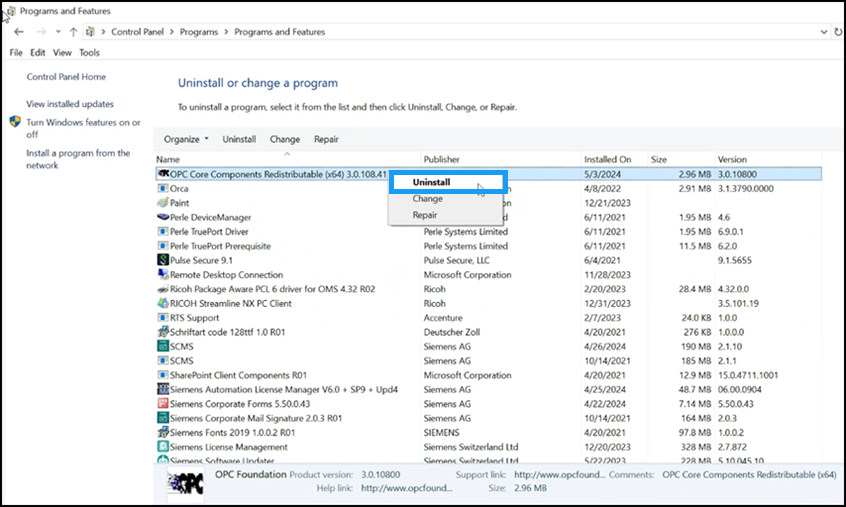Open View installed updates link

pyautogui.click(x=70, y=104)
